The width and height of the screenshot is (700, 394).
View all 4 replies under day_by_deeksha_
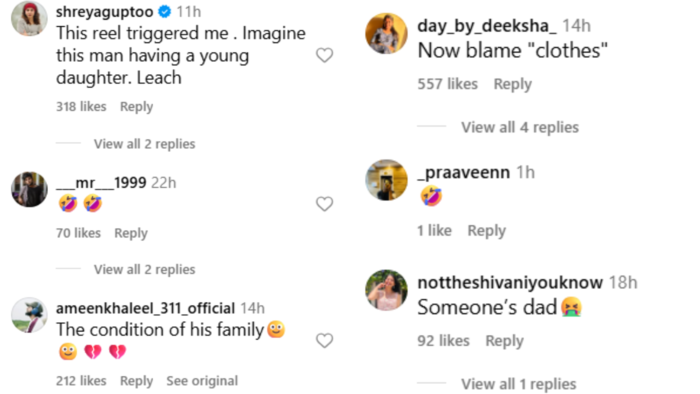click(x=520, y=127)
